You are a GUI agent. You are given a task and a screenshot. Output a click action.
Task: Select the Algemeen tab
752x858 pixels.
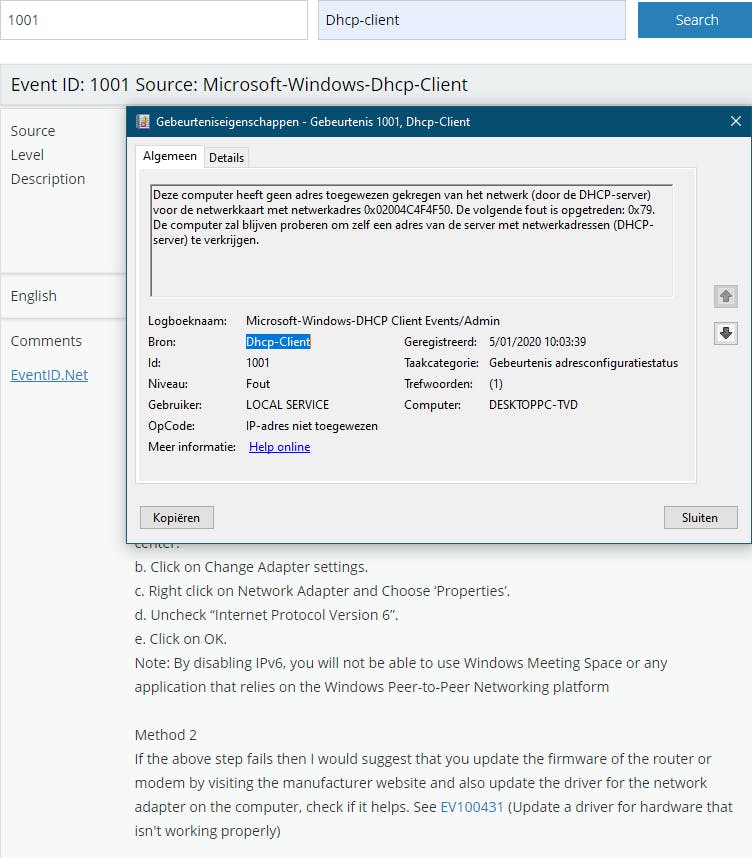coord(170,156)
